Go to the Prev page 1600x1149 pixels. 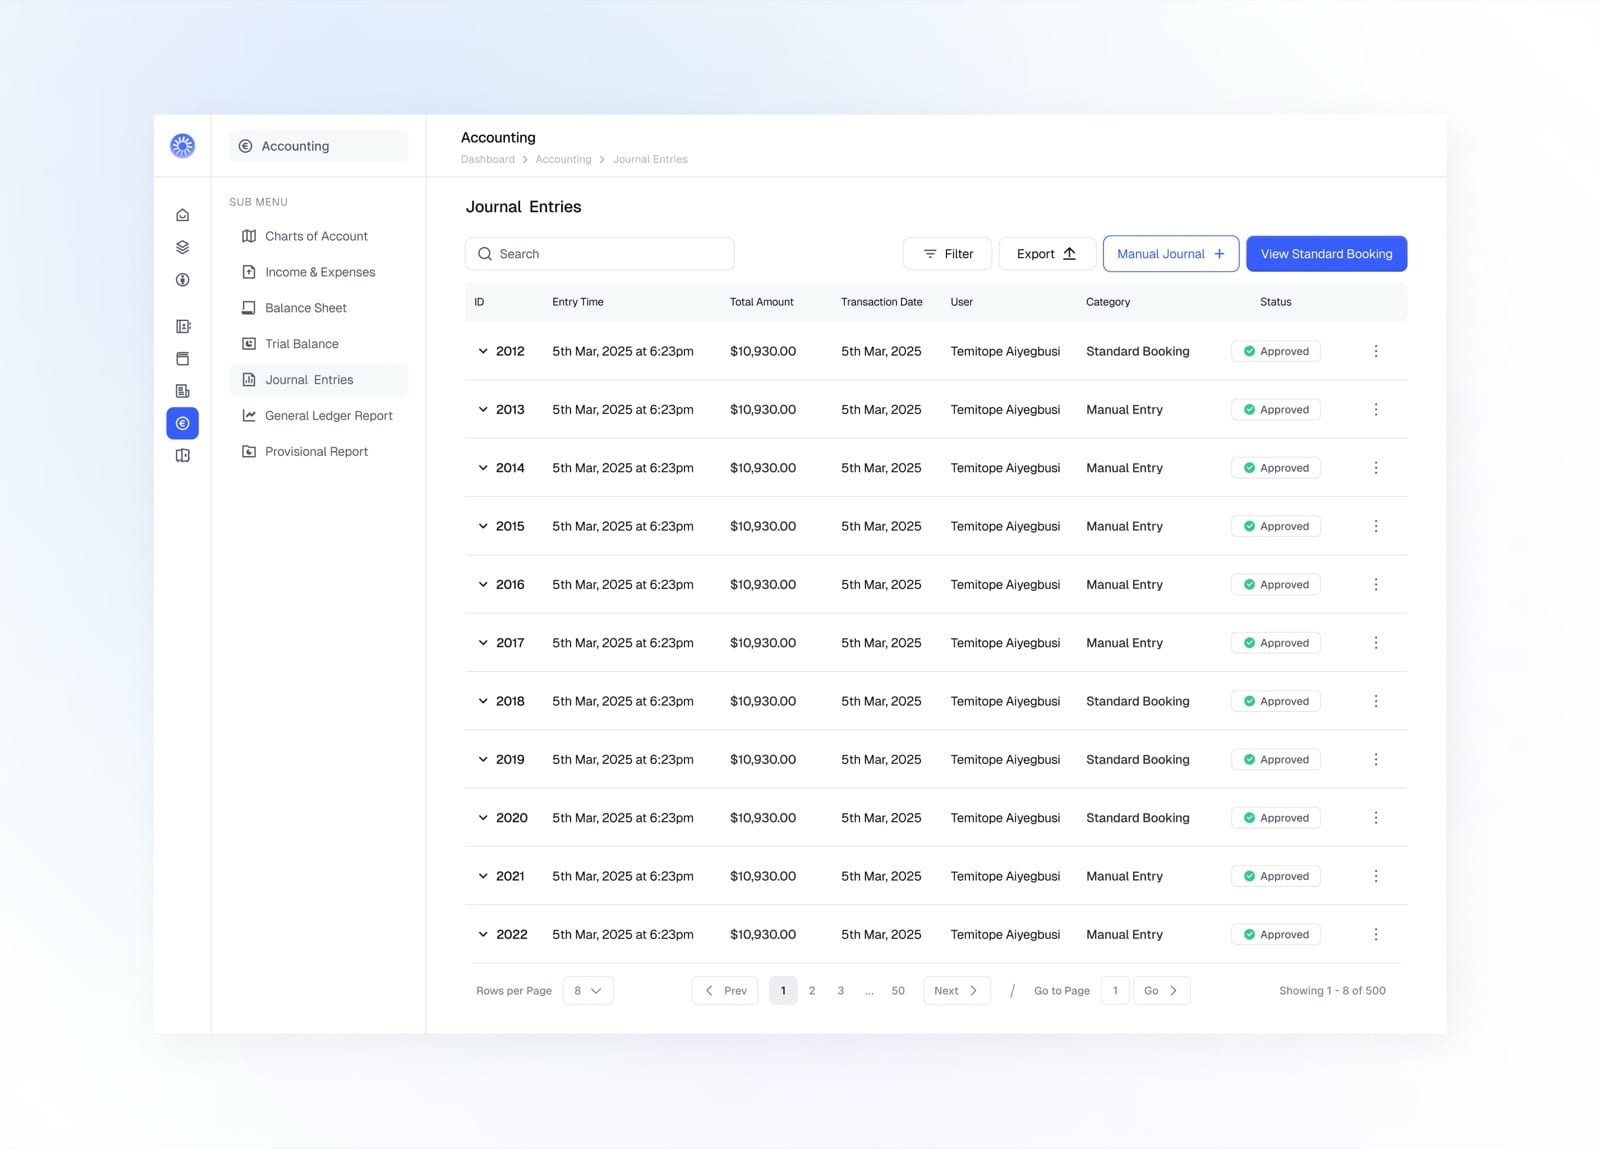[x=725, y=991]
